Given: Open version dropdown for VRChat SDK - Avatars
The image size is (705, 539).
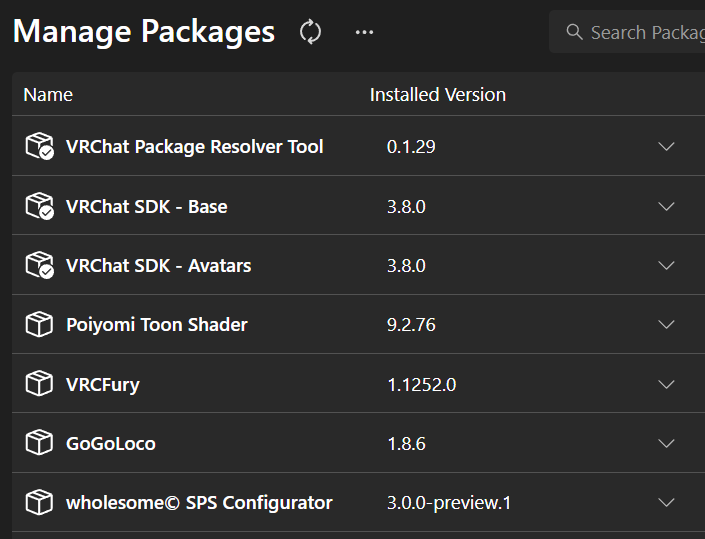Looking at the screenshot, I should click(x=667, y=266).
